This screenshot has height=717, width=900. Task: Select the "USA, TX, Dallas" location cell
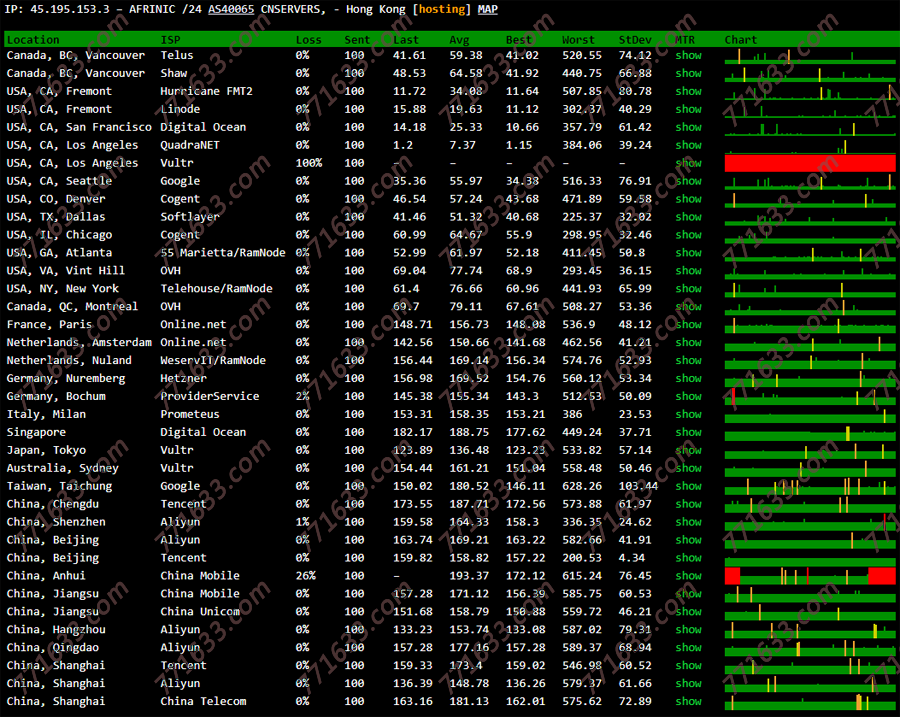(x=56, y=216)
